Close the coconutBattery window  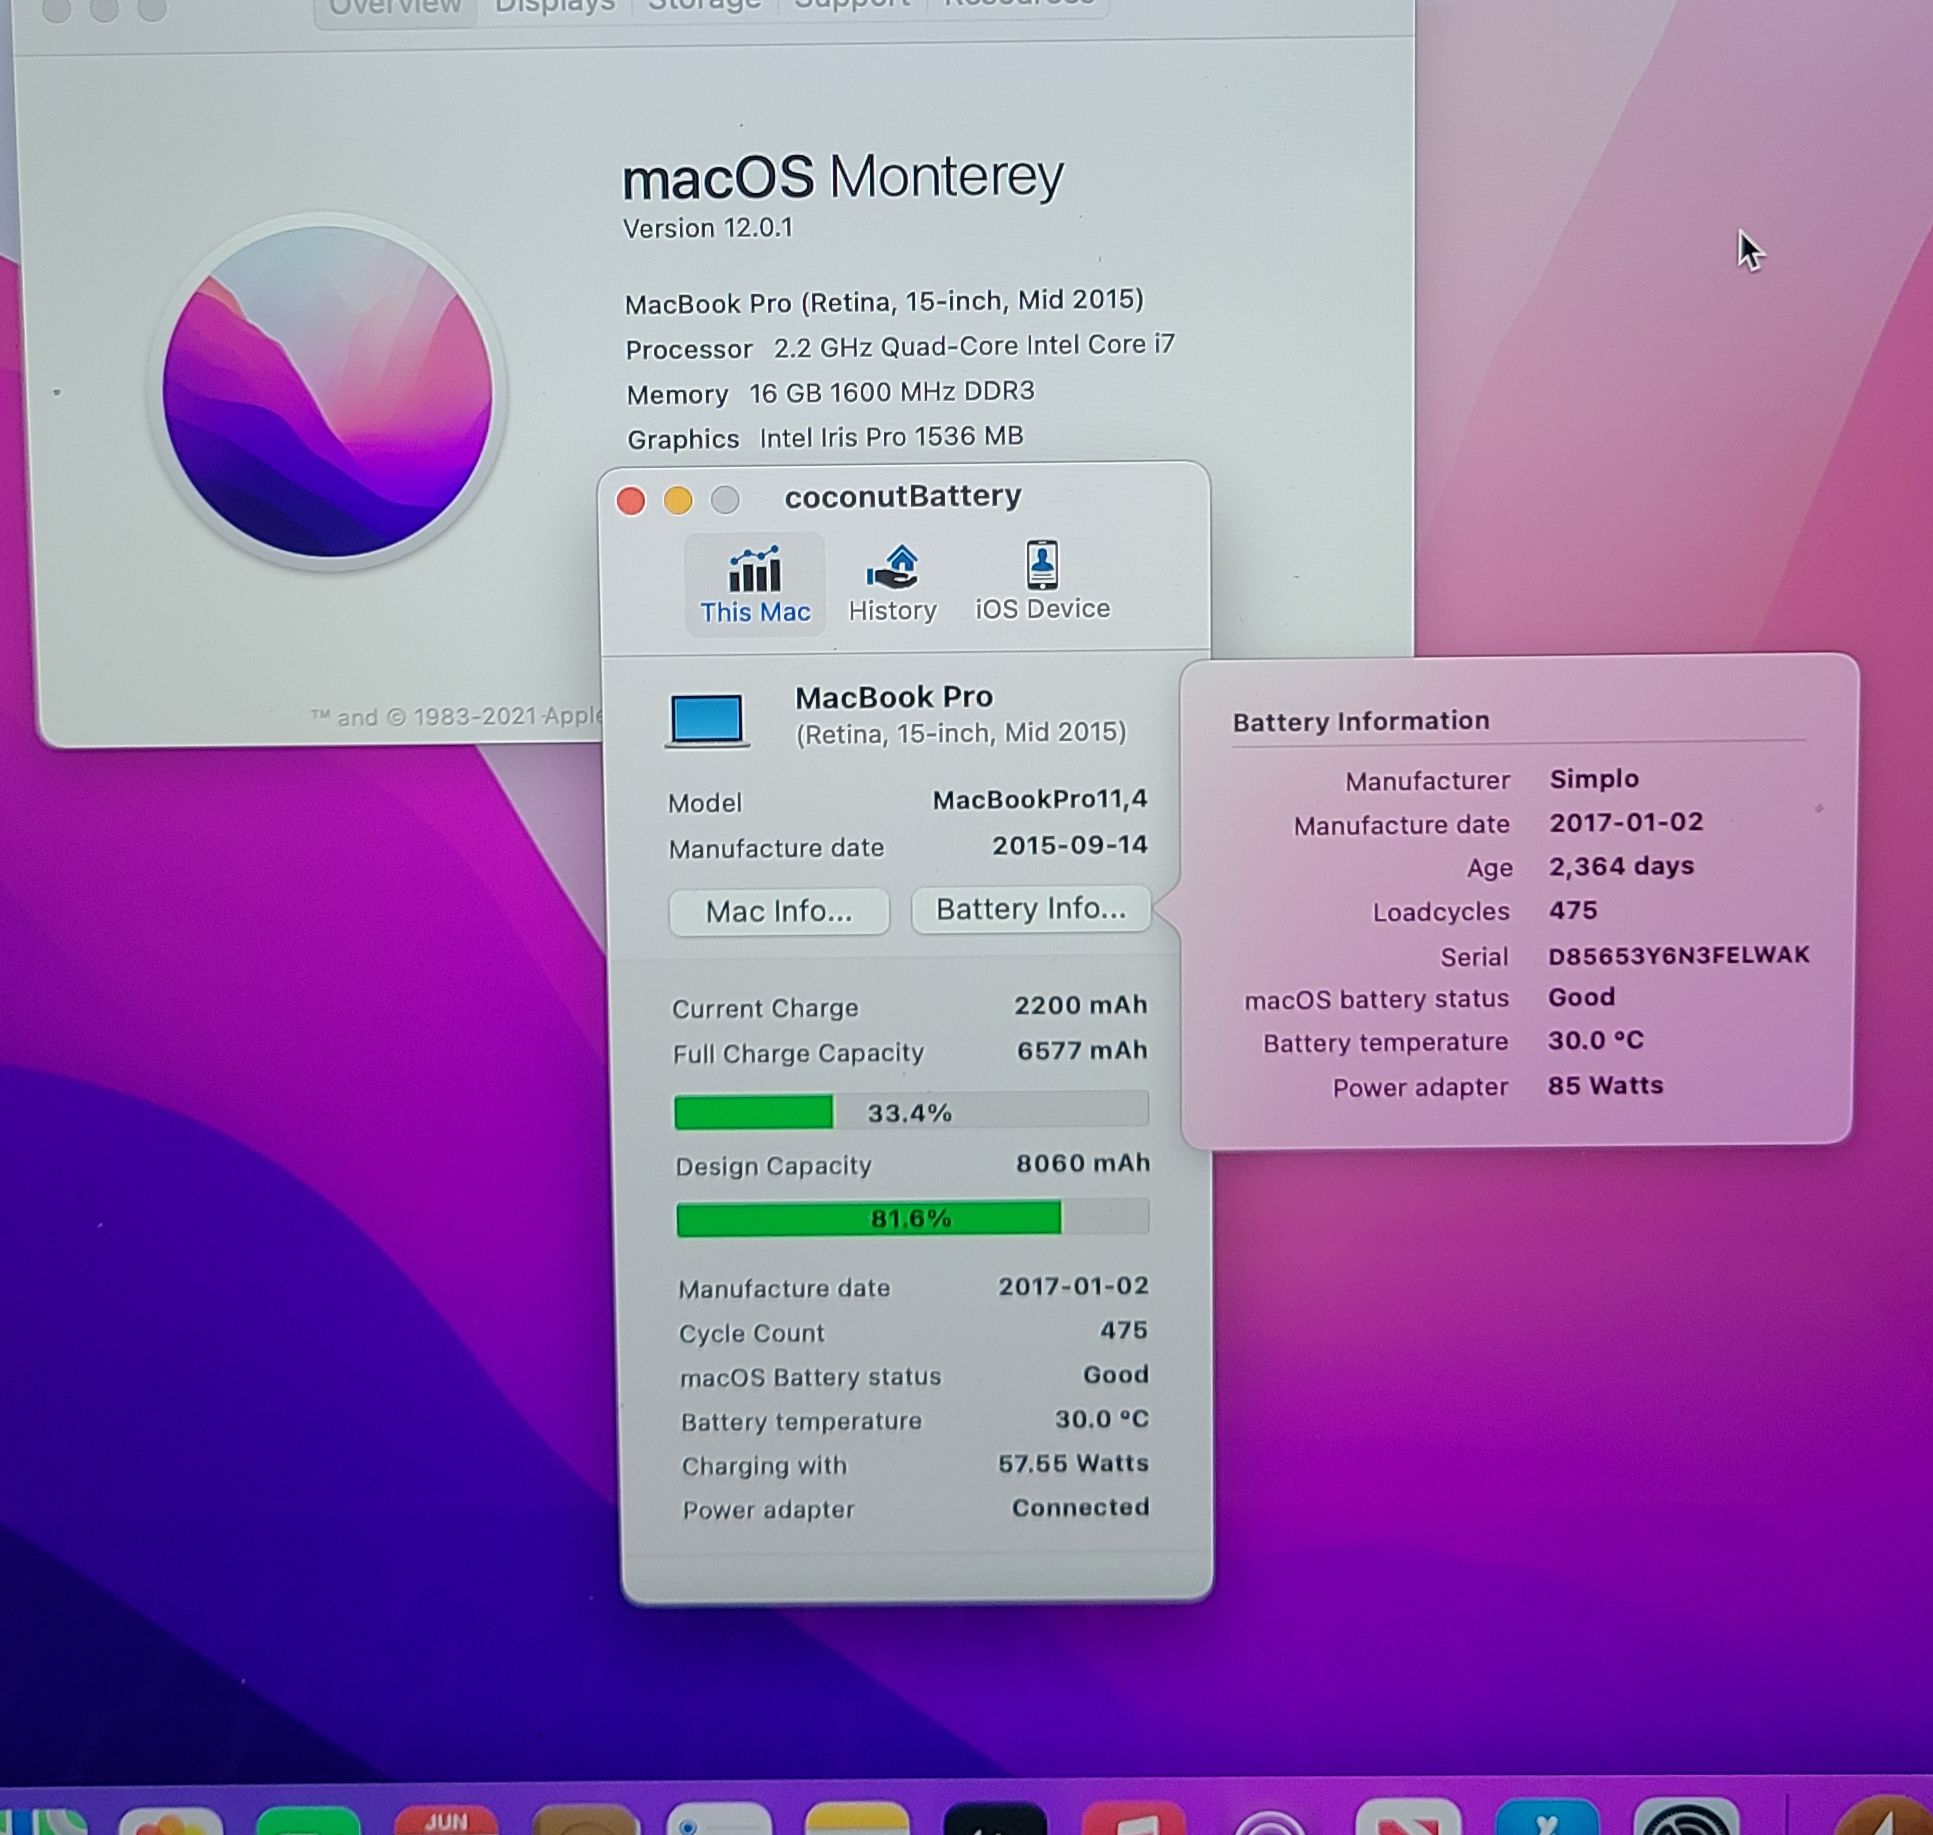631,500
